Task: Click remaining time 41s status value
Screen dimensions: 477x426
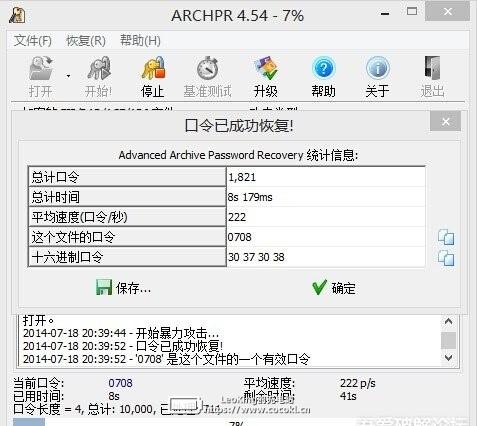Action: coord(348,396)
